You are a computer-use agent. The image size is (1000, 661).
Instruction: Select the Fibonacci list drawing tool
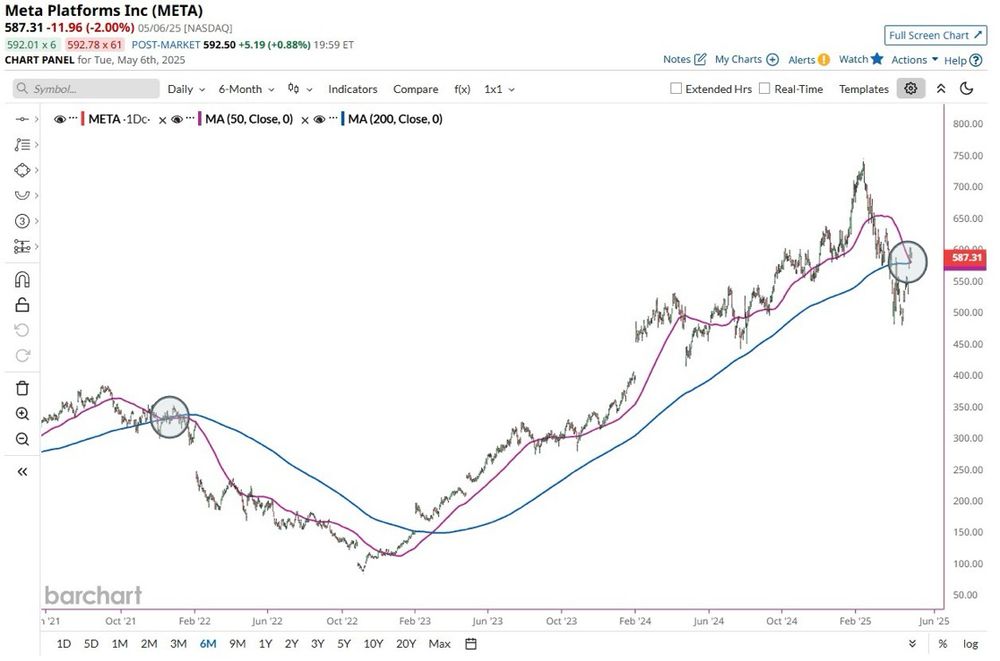22,145
